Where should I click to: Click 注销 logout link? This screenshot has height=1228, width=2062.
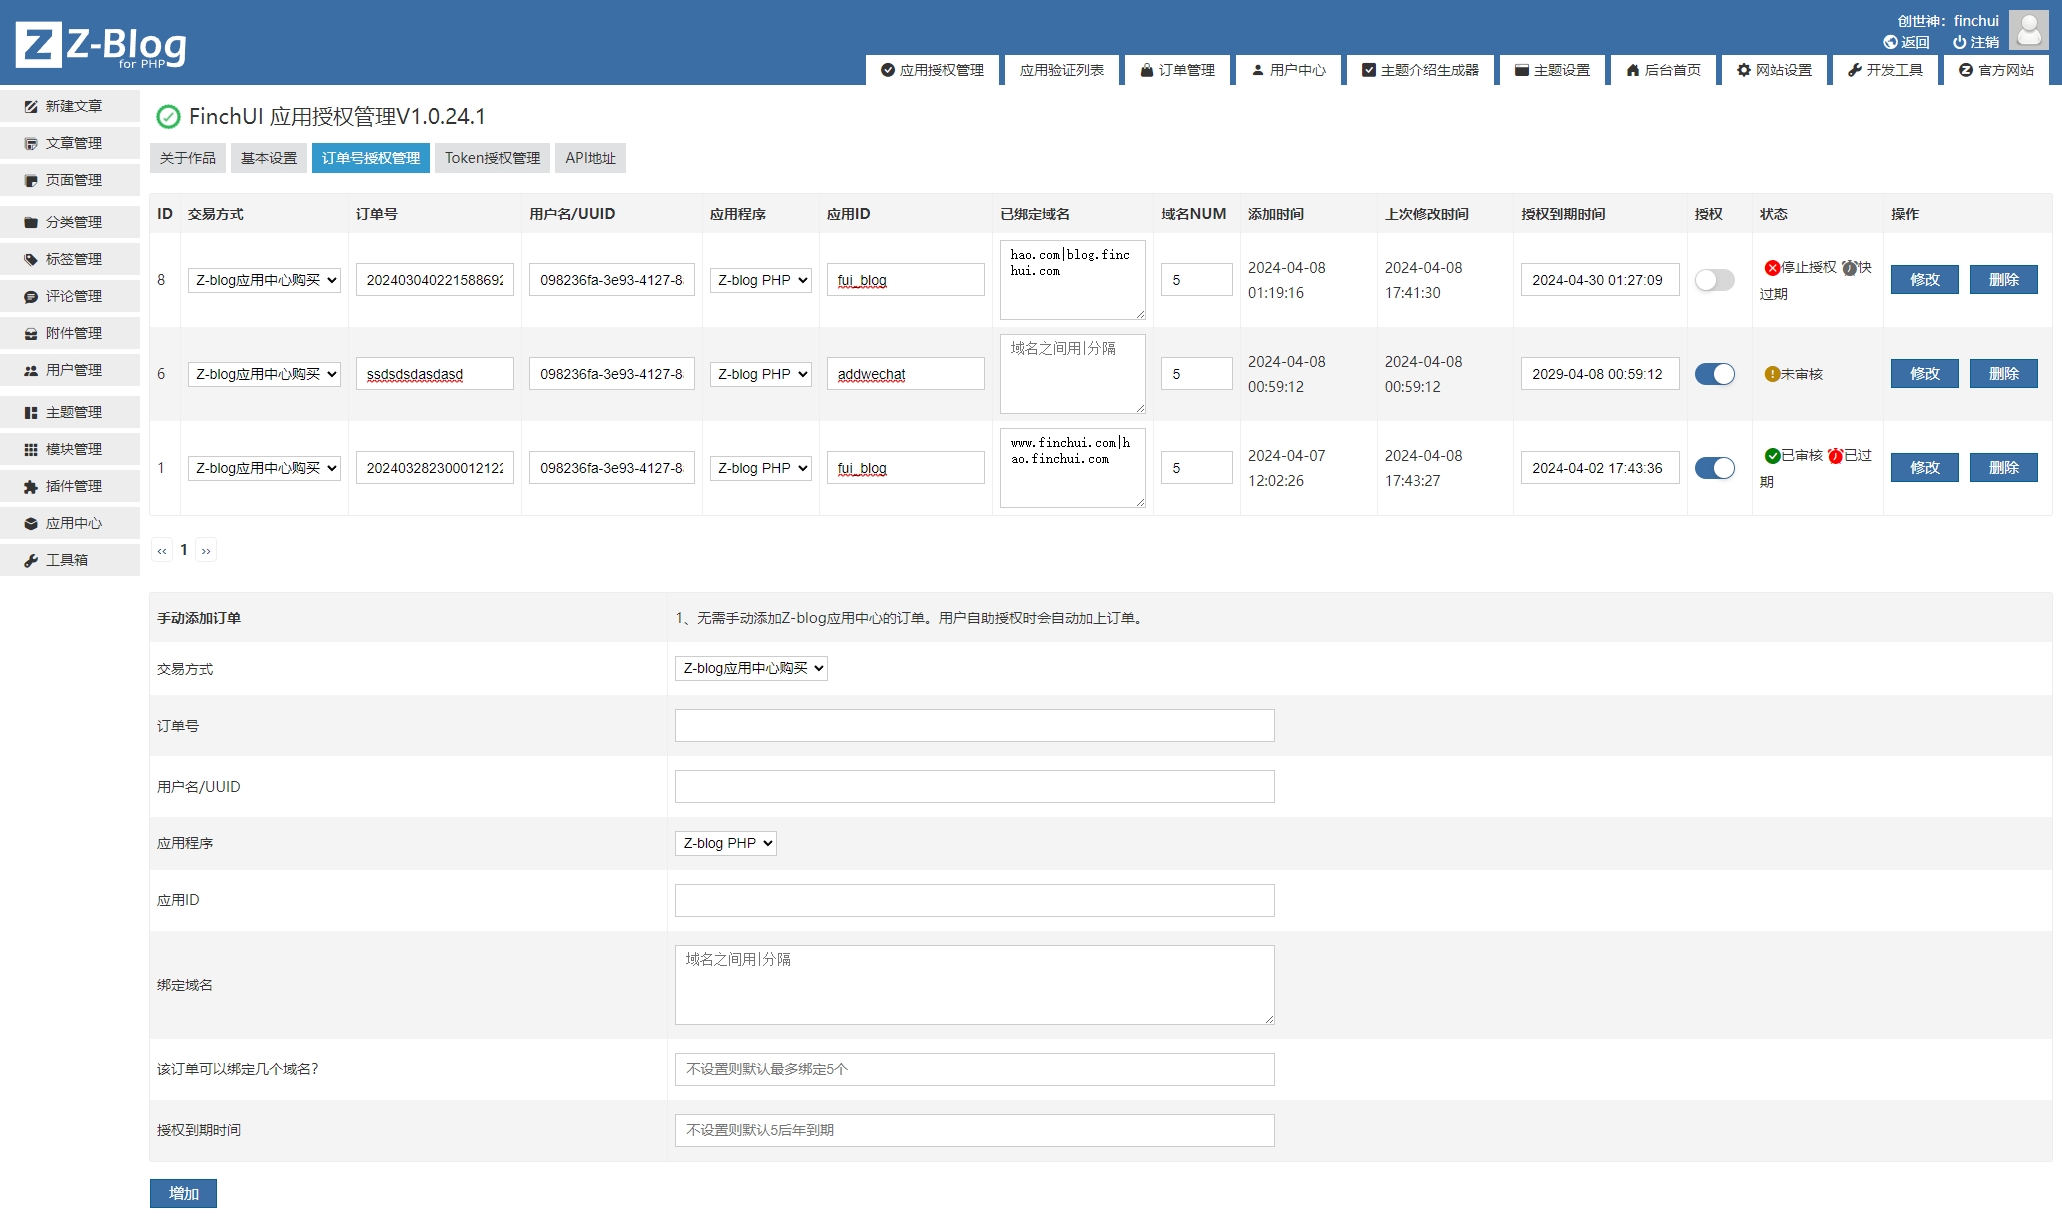tap(1976, 42)
